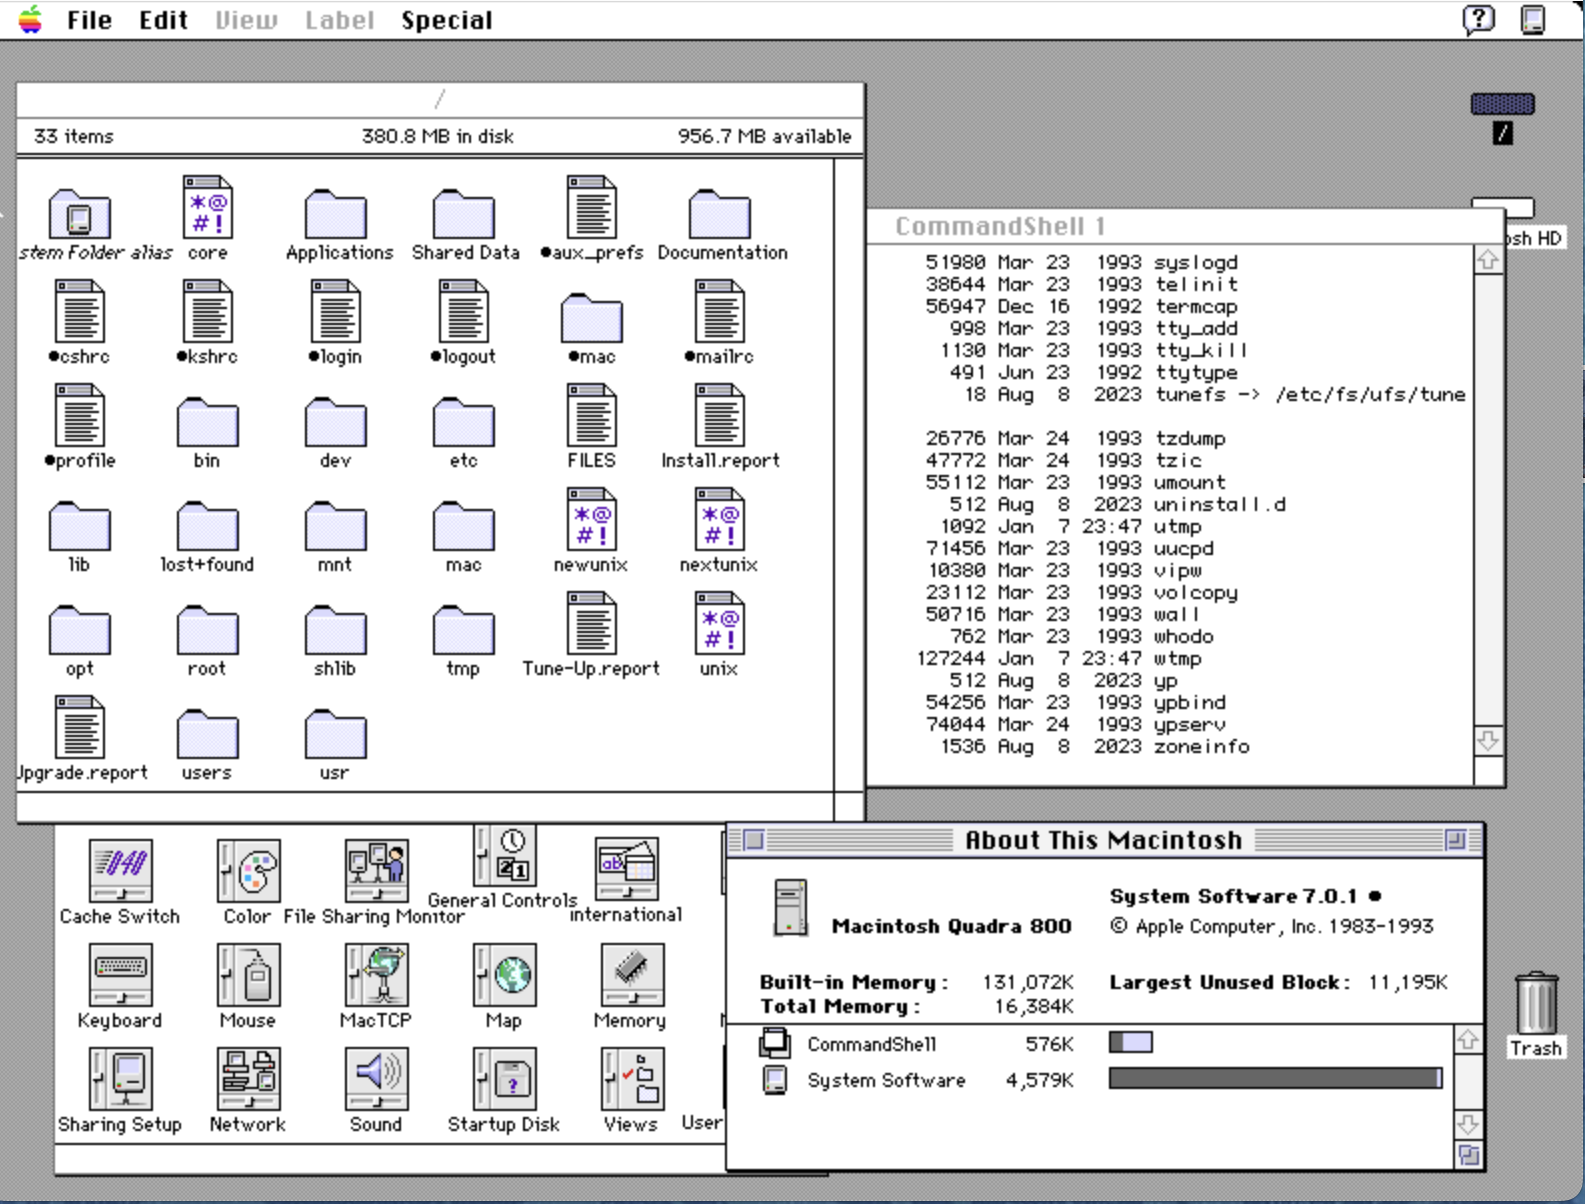
Task: Open the Applications folder
Action: click(336, 213)
